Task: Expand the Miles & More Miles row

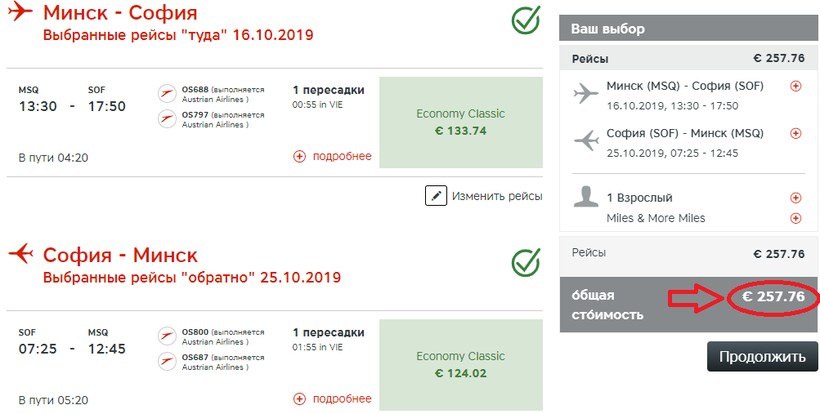Action: coord(796,218)
